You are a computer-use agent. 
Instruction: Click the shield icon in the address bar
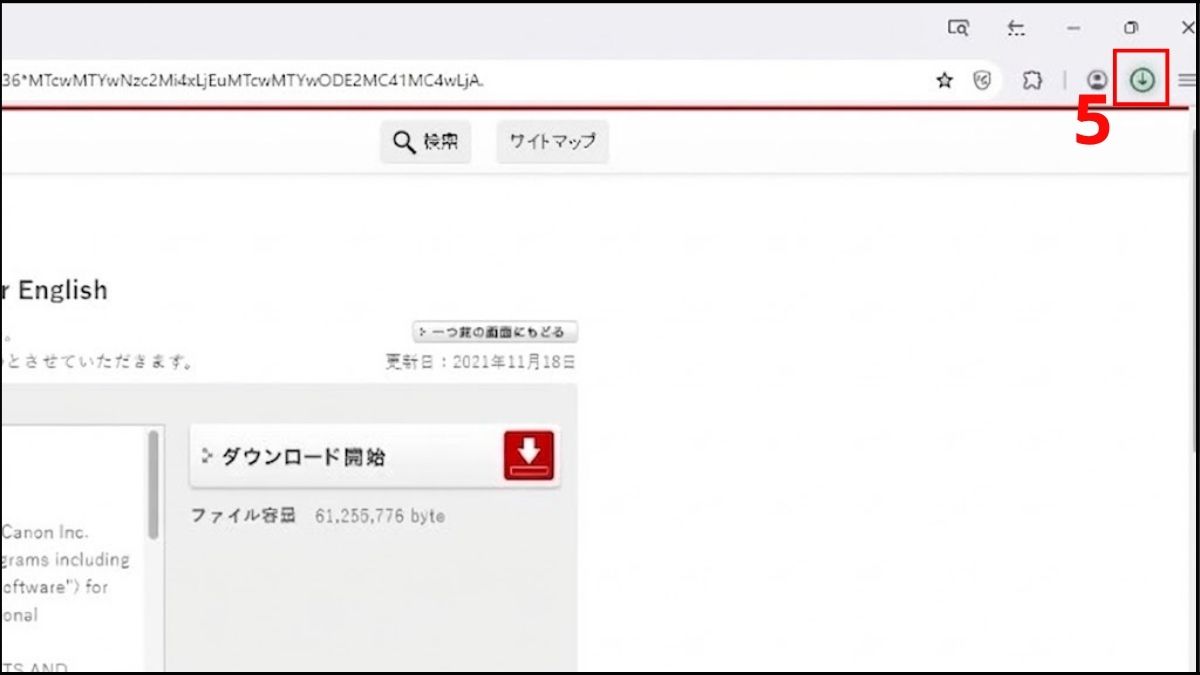pos(983,81)
